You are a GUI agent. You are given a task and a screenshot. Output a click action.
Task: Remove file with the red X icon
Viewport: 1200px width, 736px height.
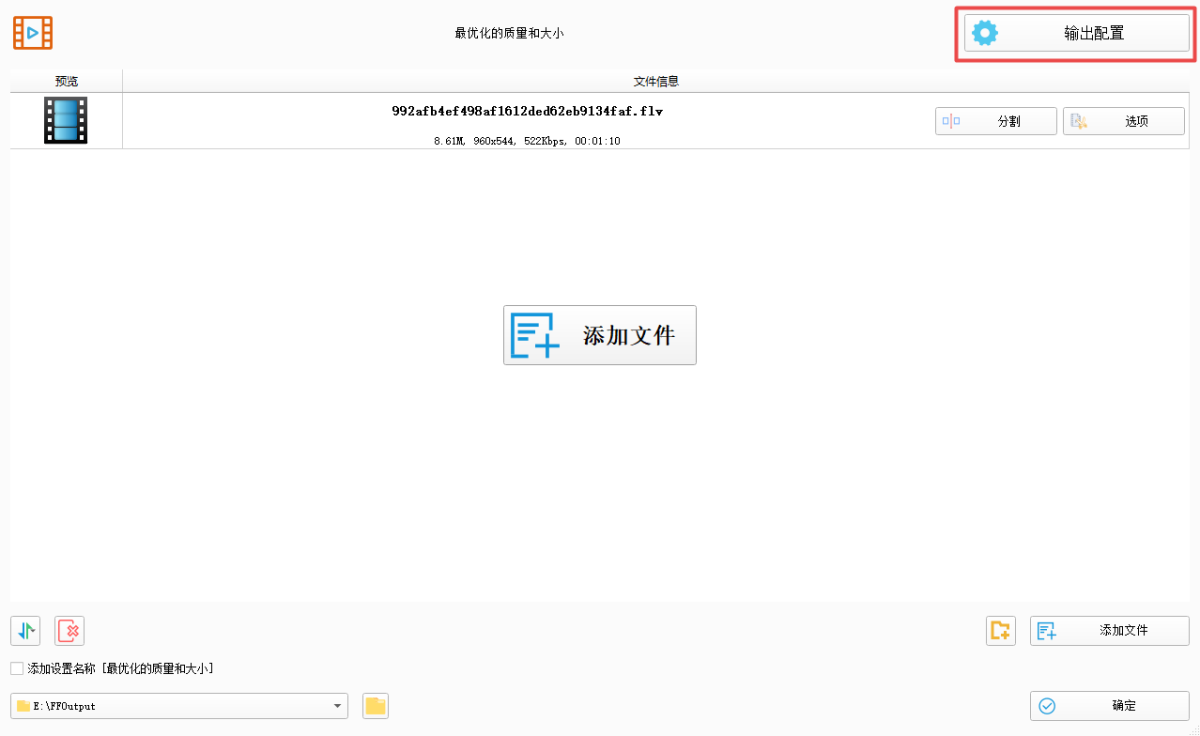coord(69,630)
